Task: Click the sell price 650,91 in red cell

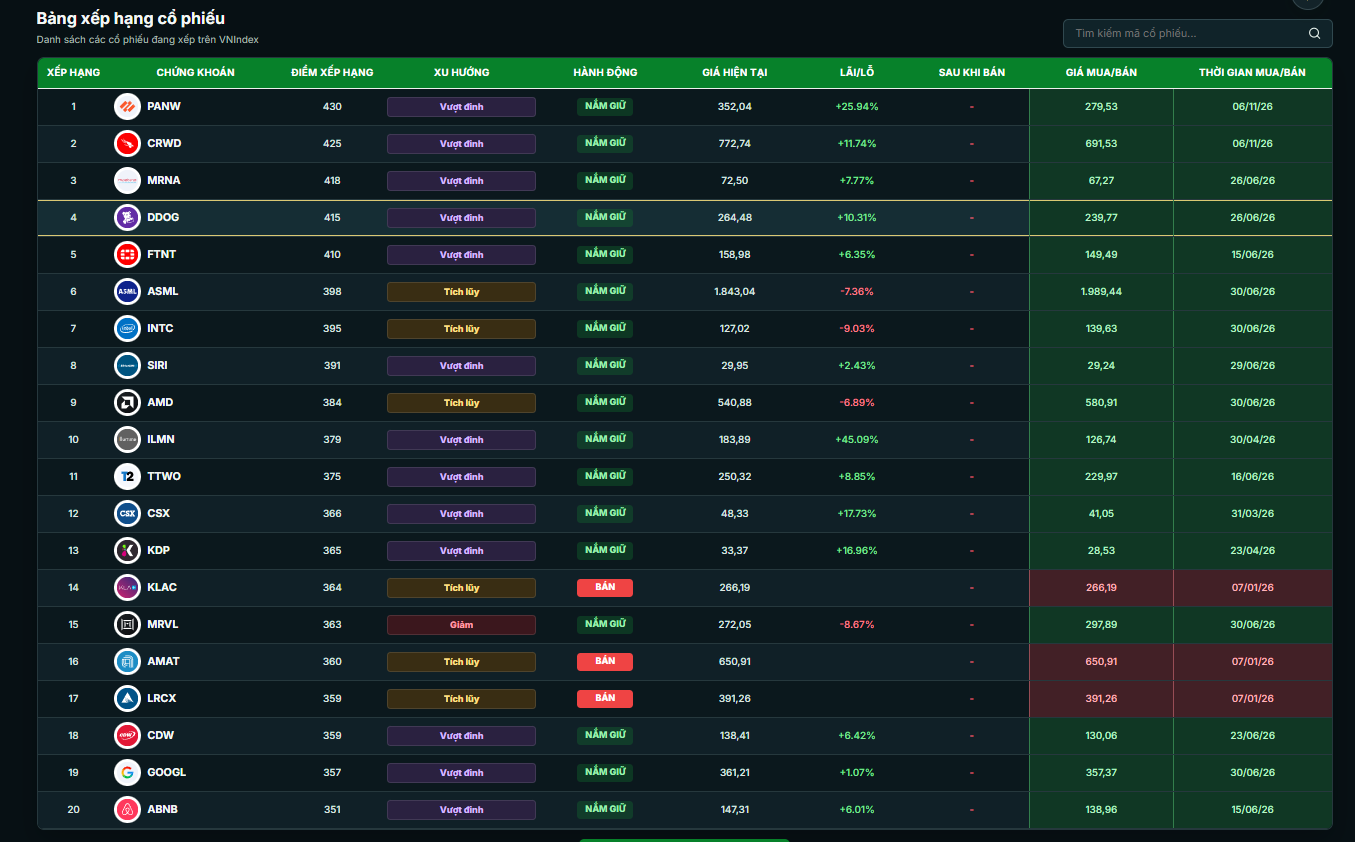Action: (x=1101, y=661)
